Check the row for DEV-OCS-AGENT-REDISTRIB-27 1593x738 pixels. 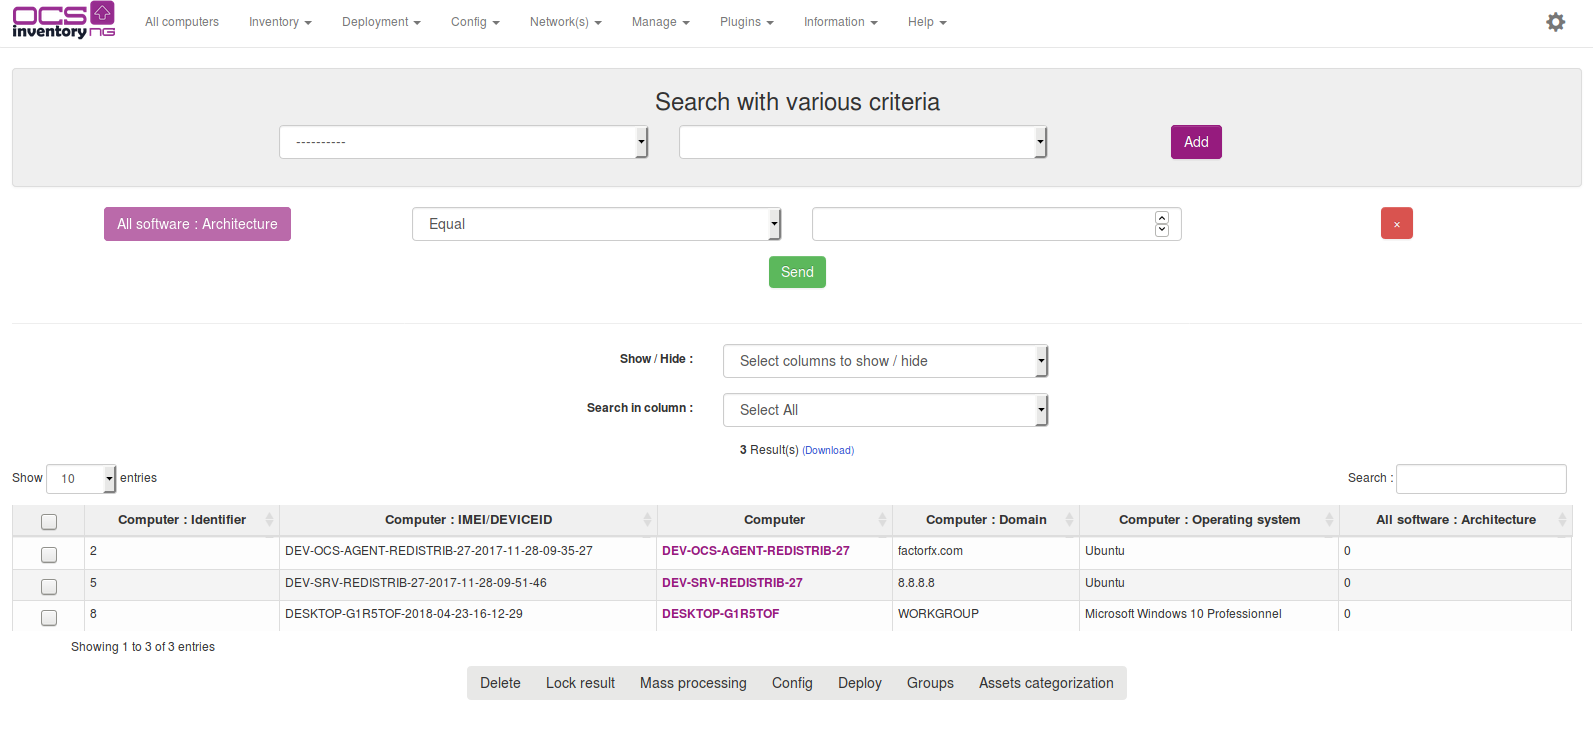coord(49,554)
